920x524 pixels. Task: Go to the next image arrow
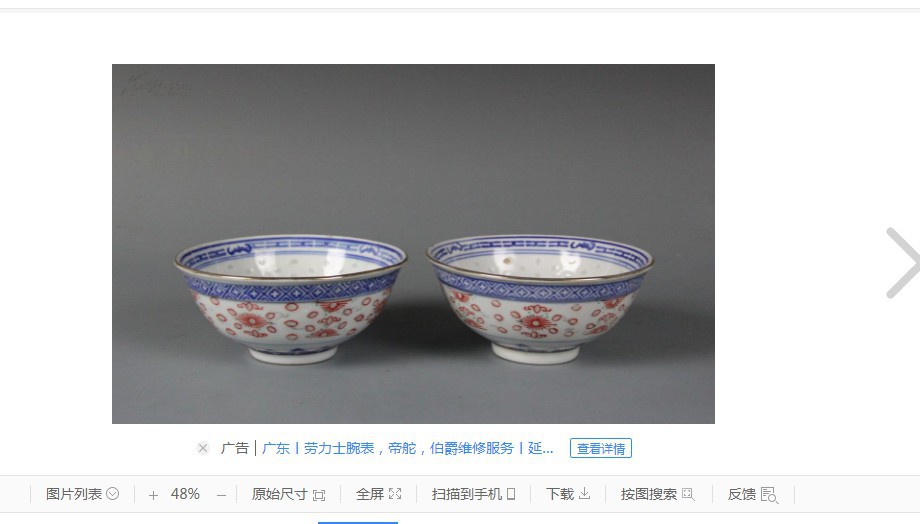[903, 262]
